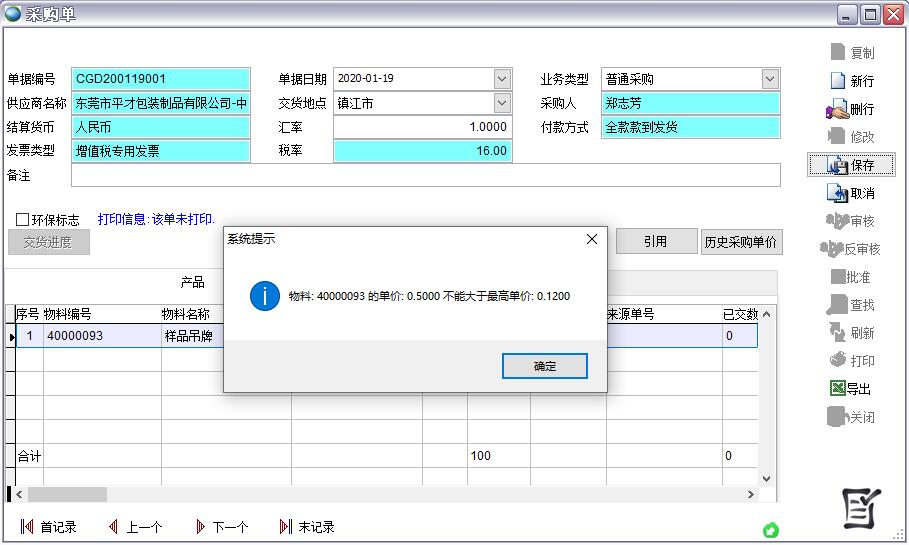The image size is (909, 545).
Task: Click the 取消 (cancel) icon button
Action: tap(850, 193)
